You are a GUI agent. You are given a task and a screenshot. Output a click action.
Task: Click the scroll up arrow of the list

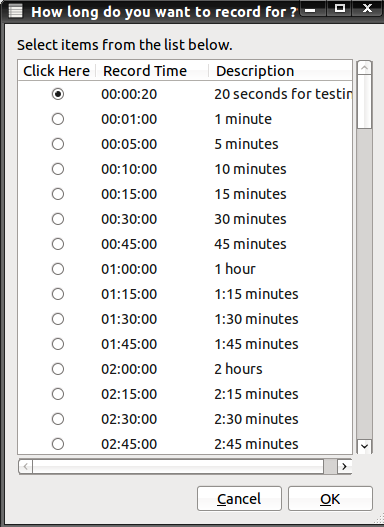click(x=365, y=68)
